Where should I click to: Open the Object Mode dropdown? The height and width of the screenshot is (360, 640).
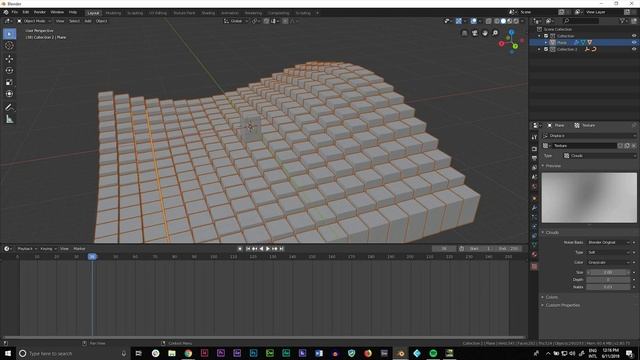(34, 21)
